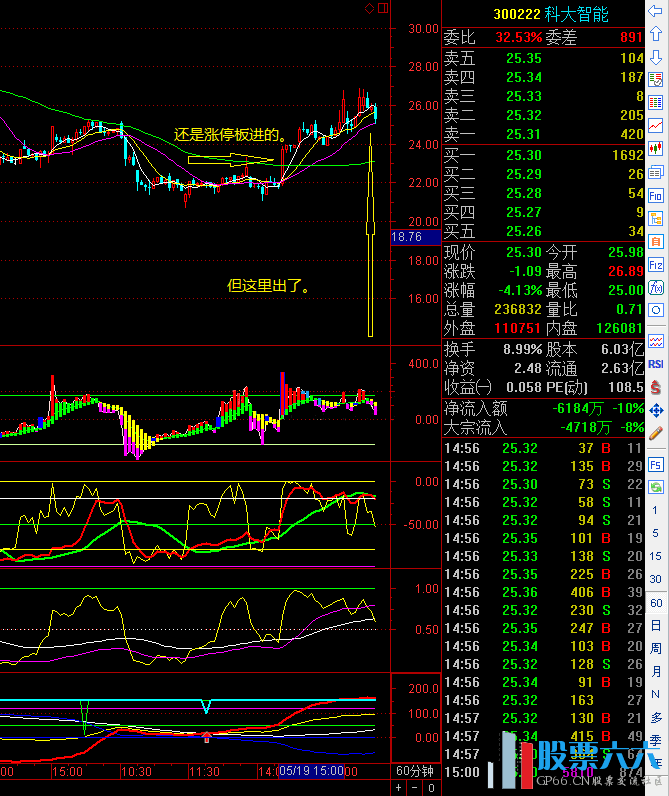669x796 pixels.
Task: Click the green refresh icon in sidebar
Action: click(656, 486)
